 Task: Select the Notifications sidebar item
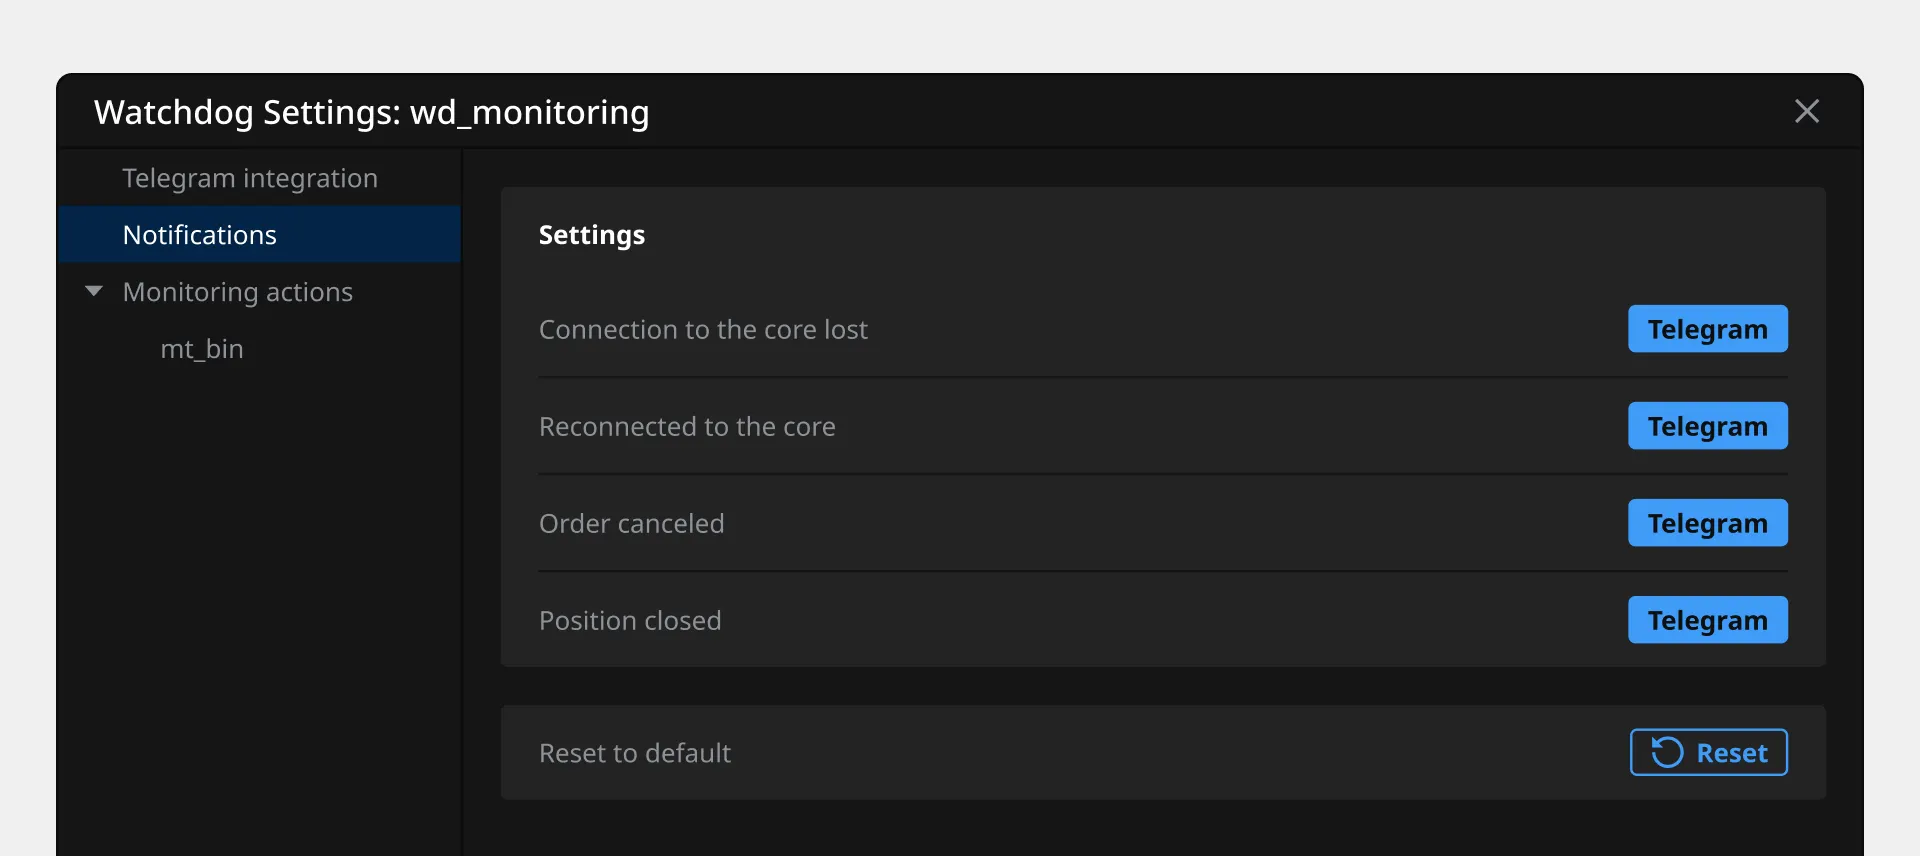point(200,235)
